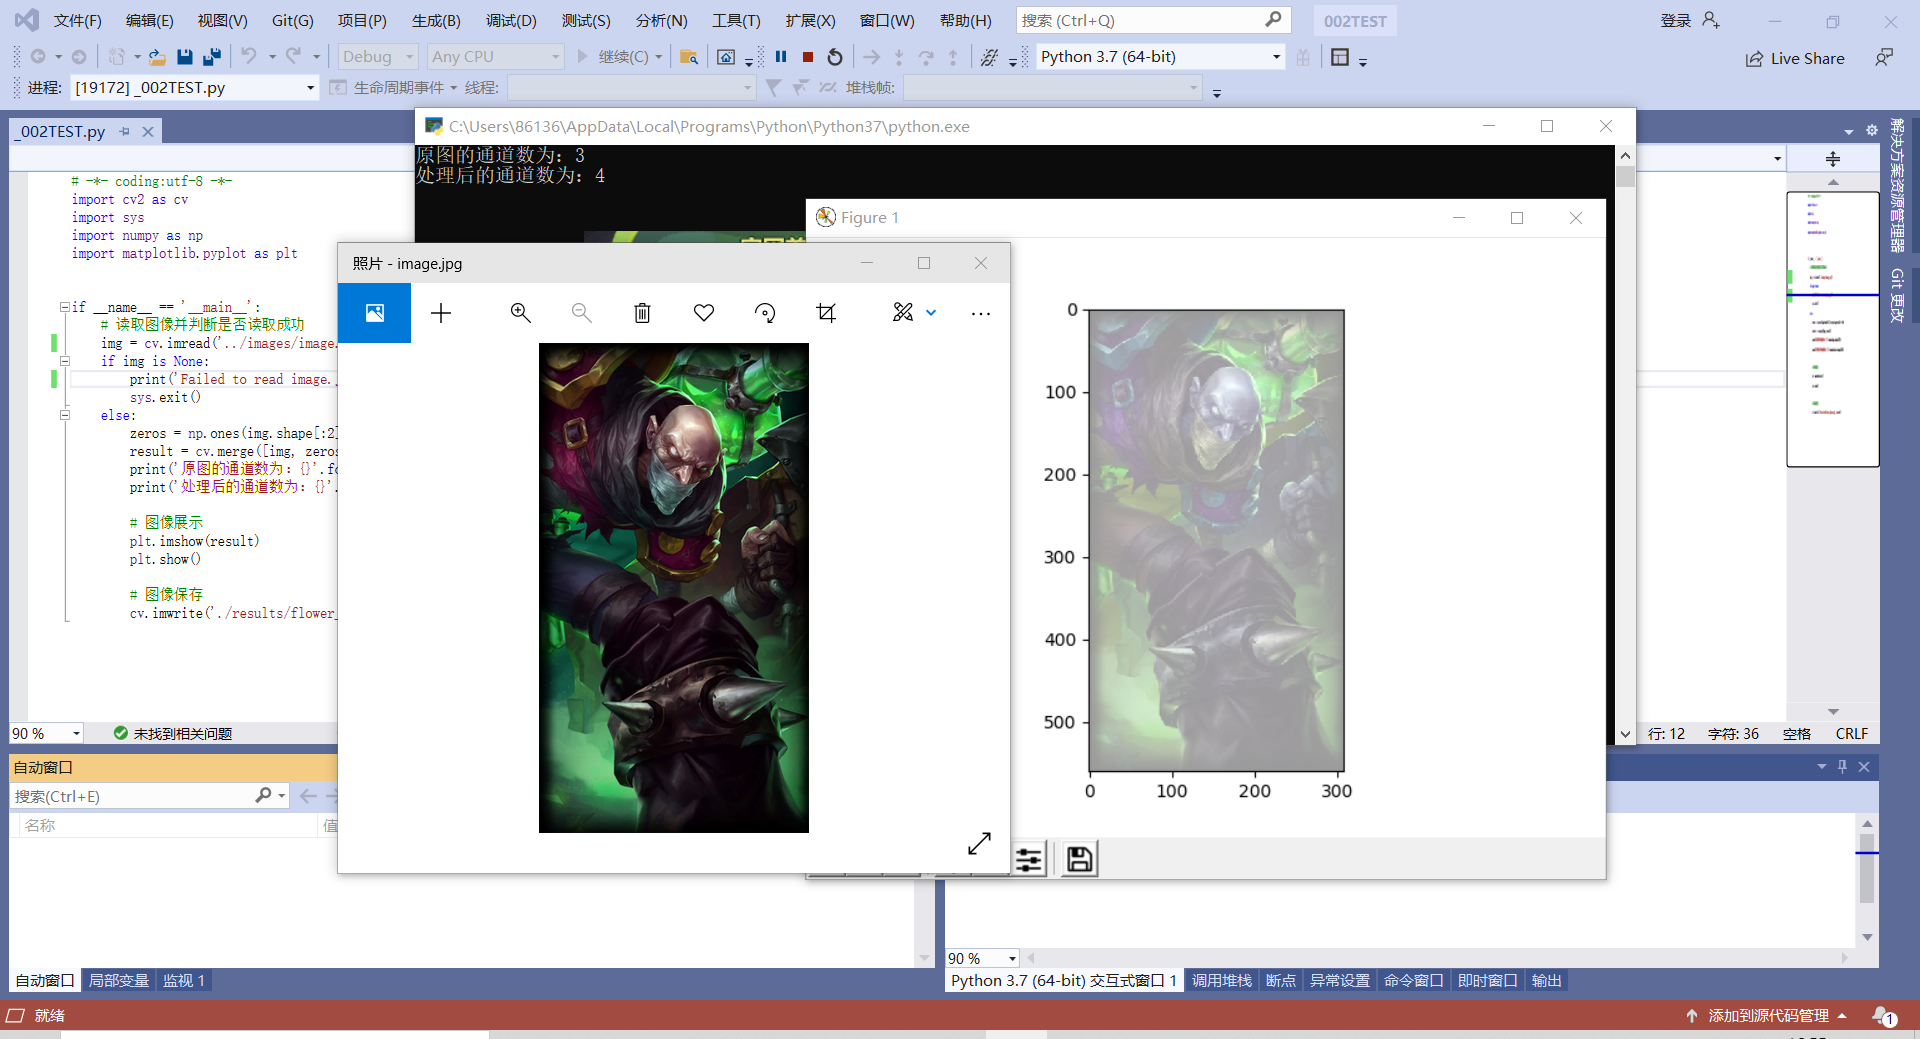The height and width of the screenshot is (1039, 1920).
Task: Open the See more ellipsis in Photos
Action: pyautogui.click(x=981, y=313)
